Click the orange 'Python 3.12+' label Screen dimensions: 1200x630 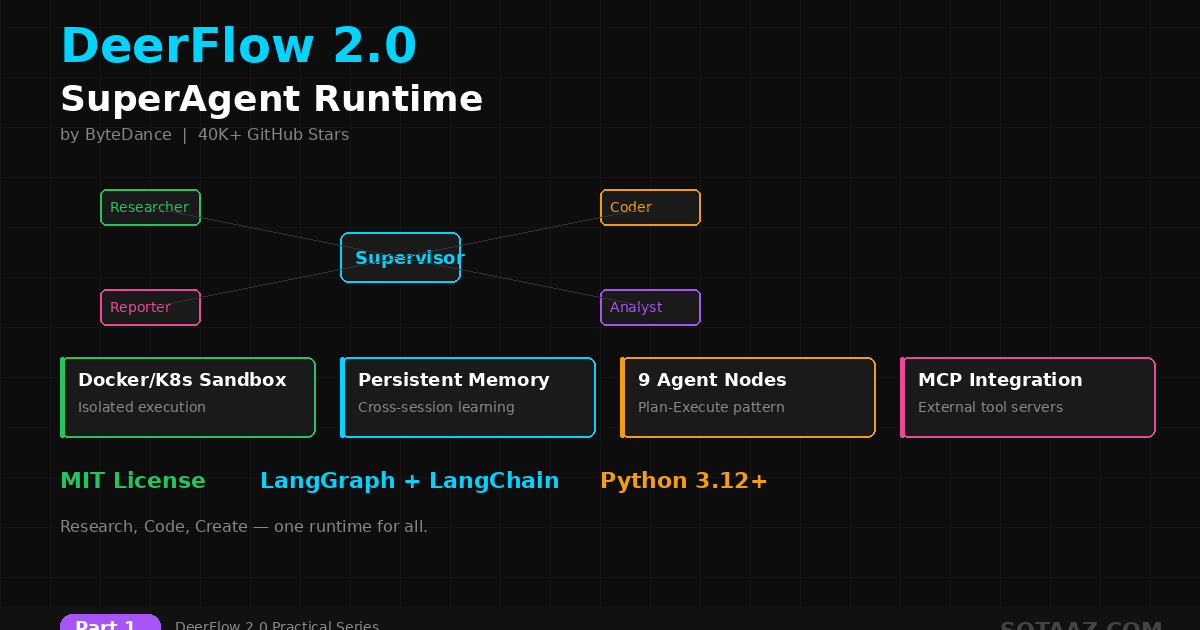click(684, 481)
